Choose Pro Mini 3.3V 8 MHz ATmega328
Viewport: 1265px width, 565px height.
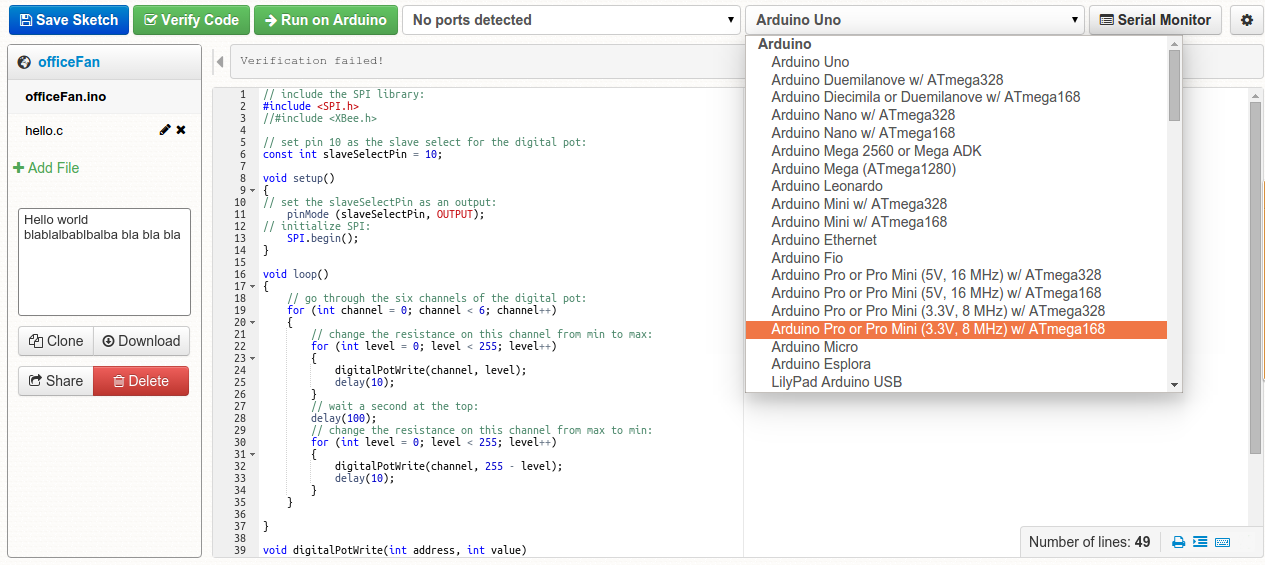tap(956, 311)
